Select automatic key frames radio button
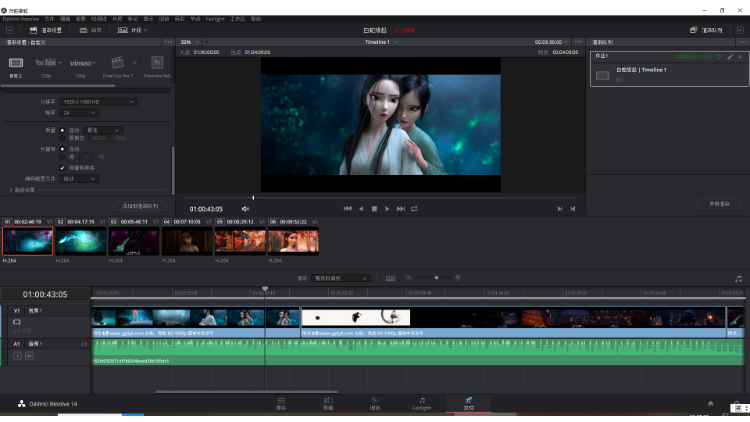The width and height of the screenshot is (750, 422). click(x=62, y=149)
